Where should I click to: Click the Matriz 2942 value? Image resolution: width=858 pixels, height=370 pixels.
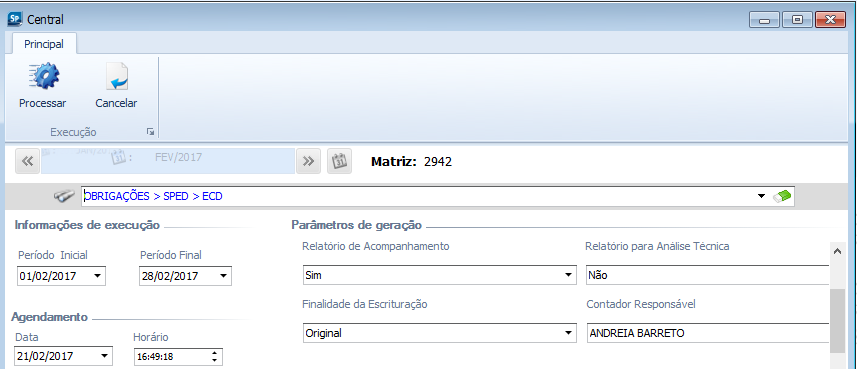tap(438, 161)
